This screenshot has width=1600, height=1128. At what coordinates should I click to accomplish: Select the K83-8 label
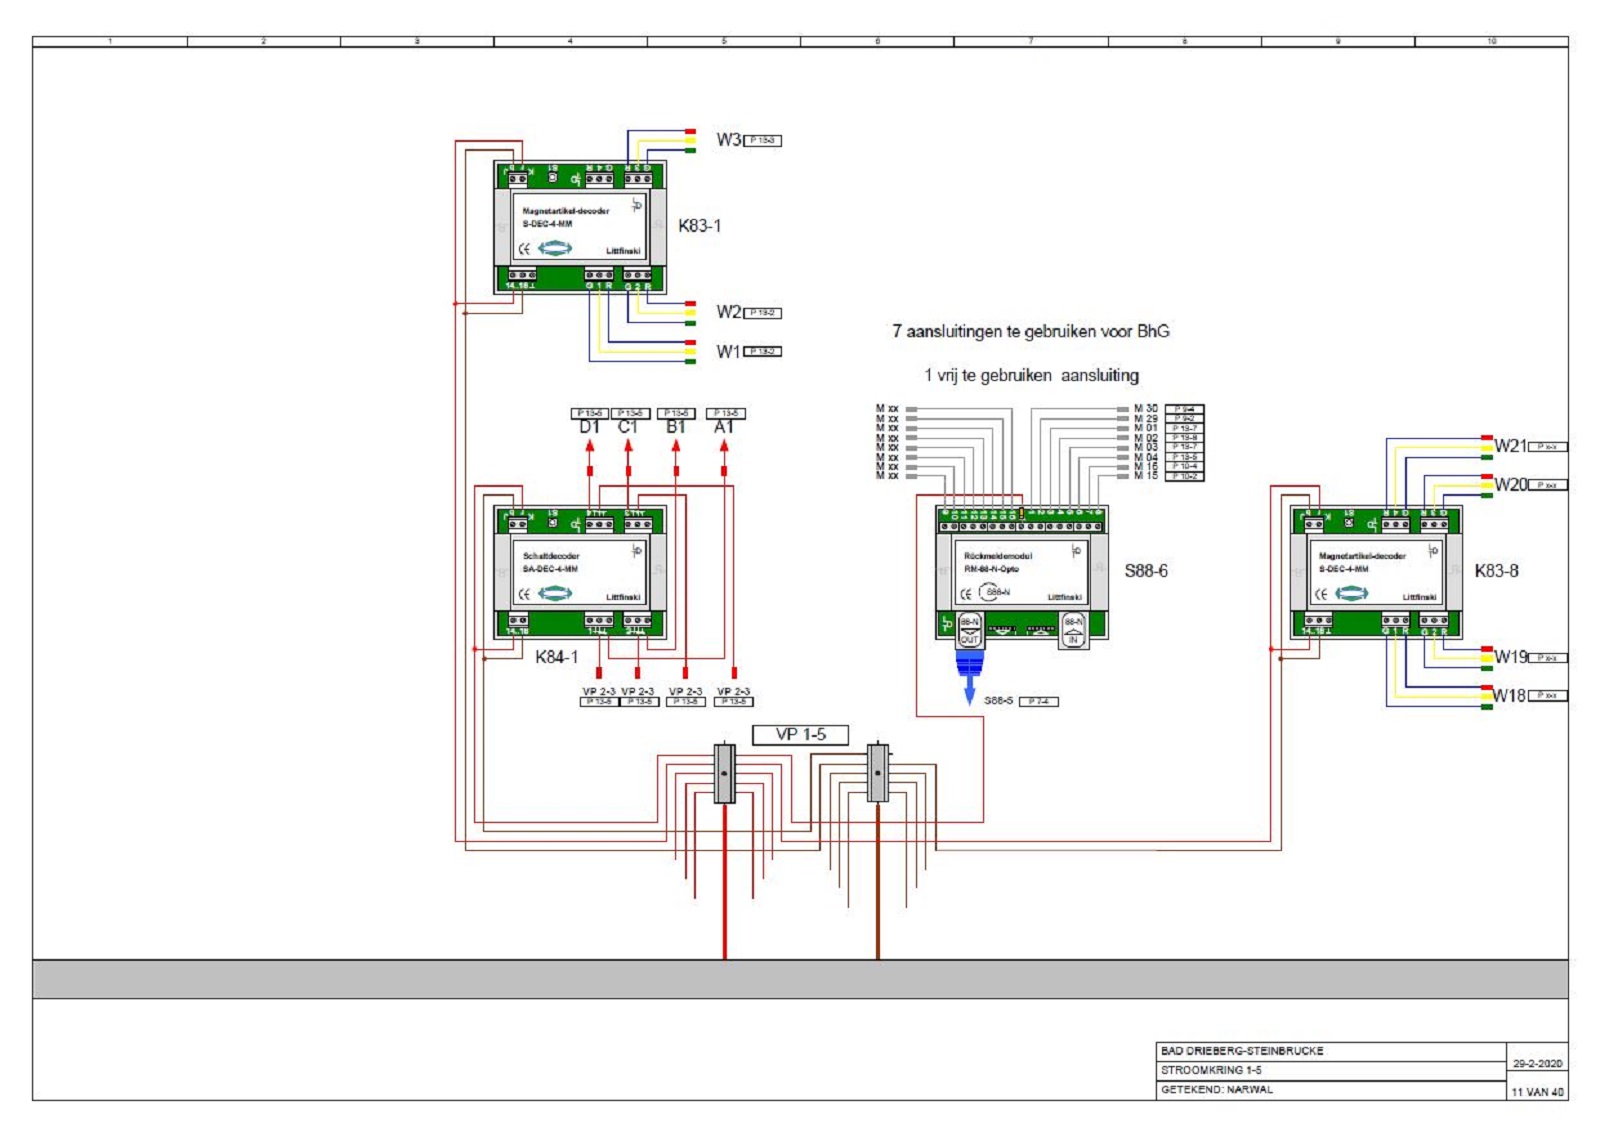tap(1496, 571)
